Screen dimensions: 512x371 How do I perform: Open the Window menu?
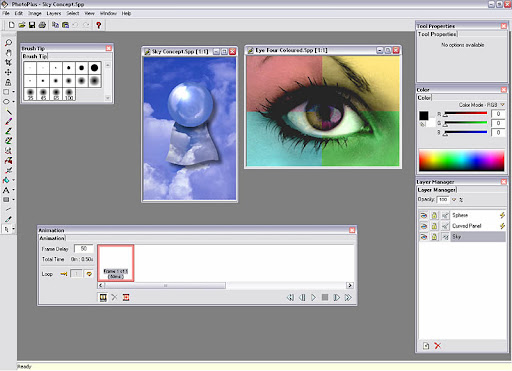108,13
